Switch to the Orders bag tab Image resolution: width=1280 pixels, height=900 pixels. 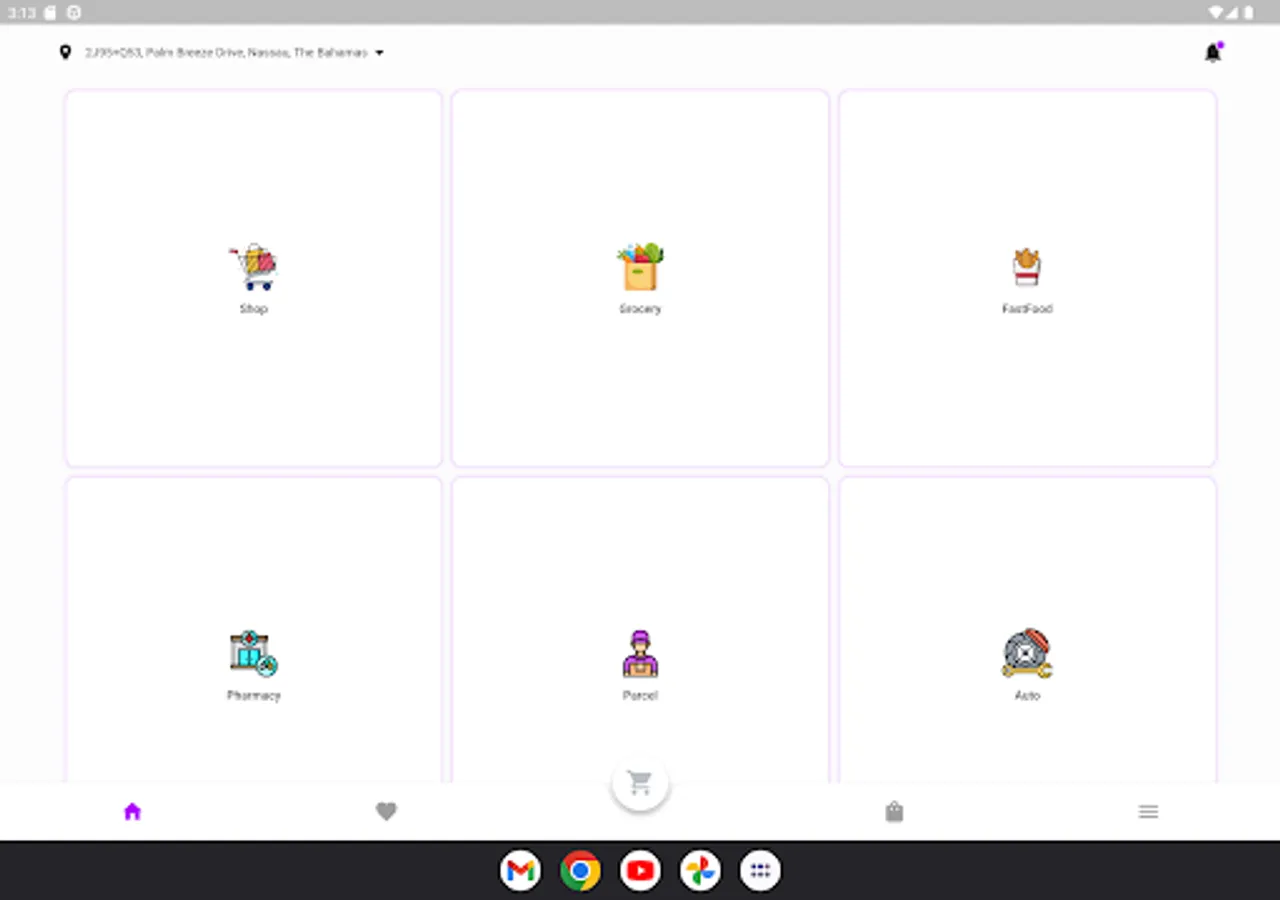point(894,811)
